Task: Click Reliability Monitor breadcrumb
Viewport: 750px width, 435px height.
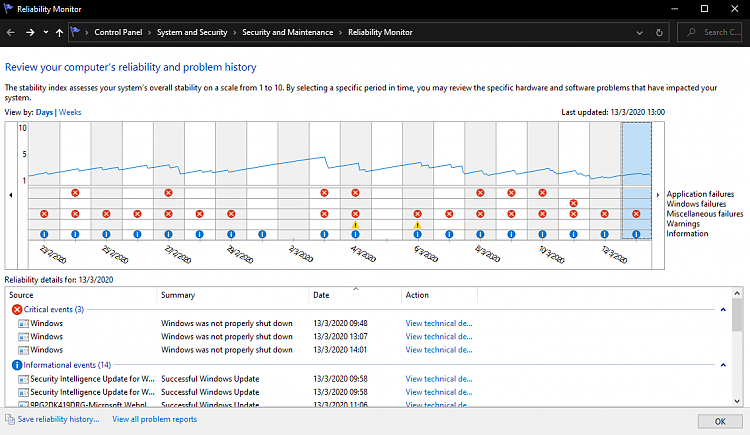Action: pos(380,33)
